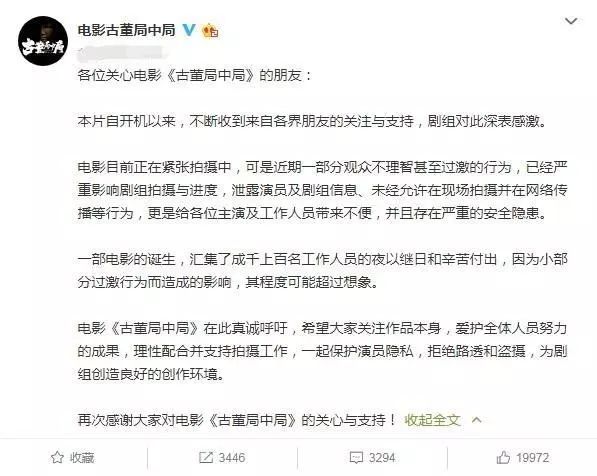Open the repost count 3446
This screenshot has height=476, width=597.
point(232,457)
